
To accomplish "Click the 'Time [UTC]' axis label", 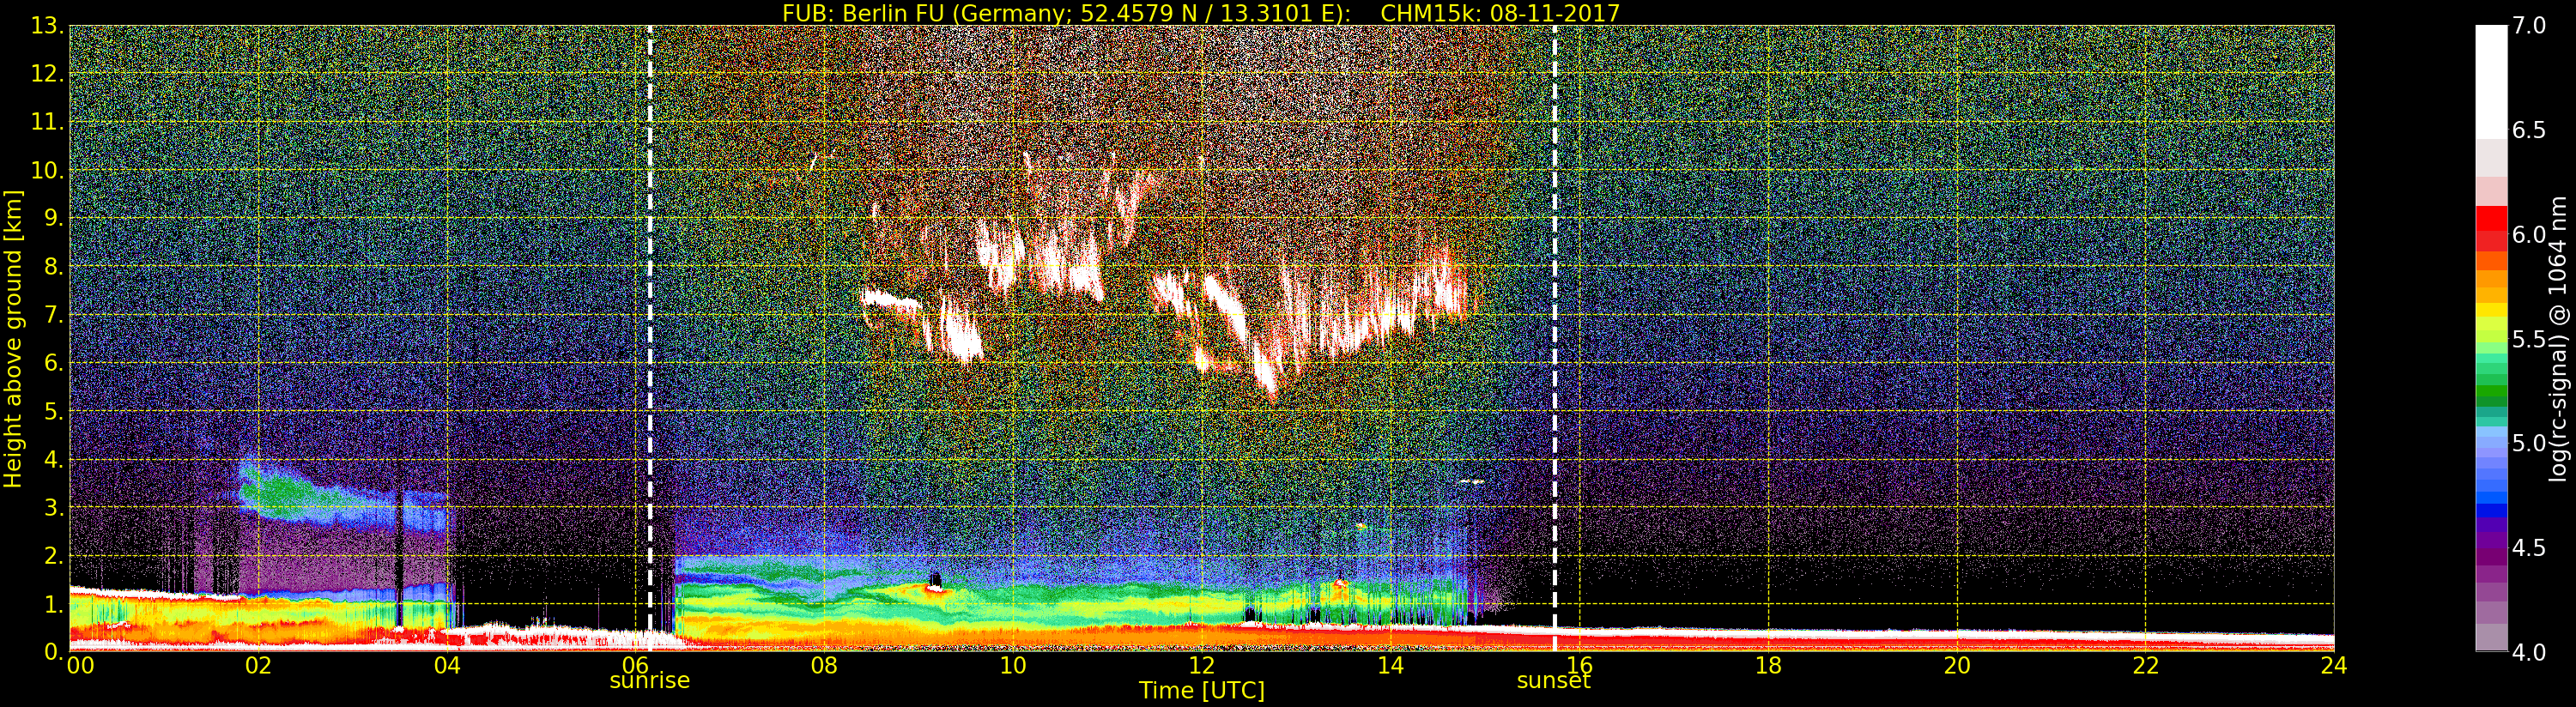I will (x=1202, y=690).
